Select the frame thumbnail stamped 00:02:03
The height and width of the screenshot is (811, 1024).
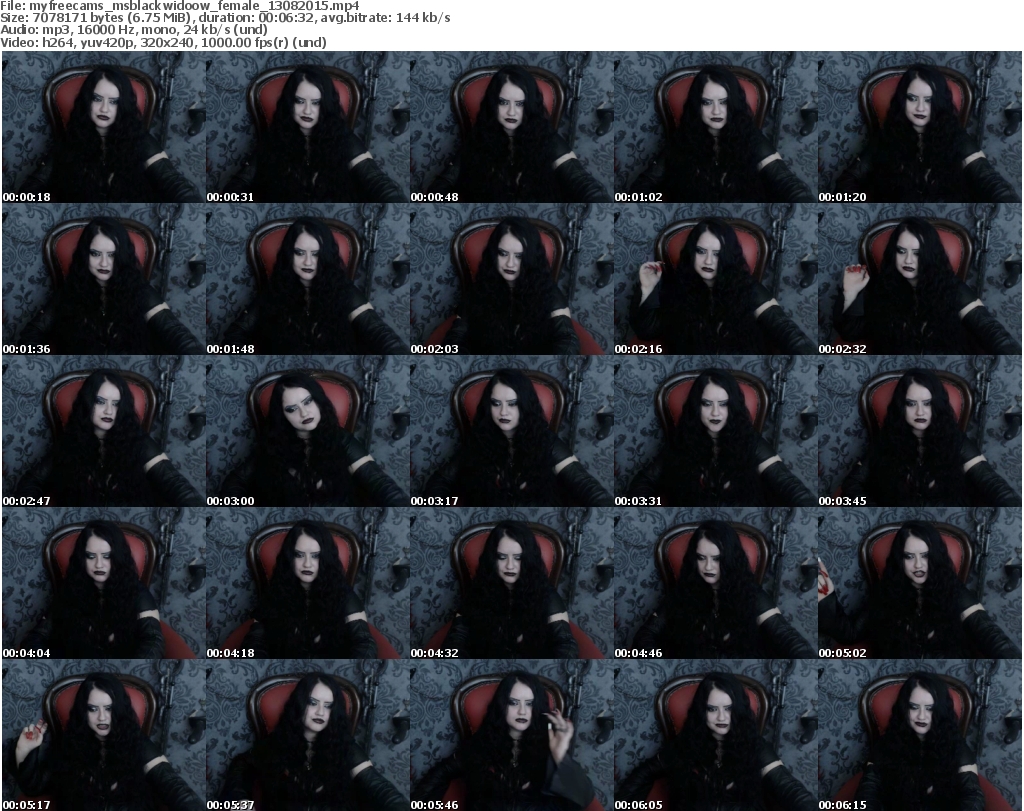coord(512,279)
